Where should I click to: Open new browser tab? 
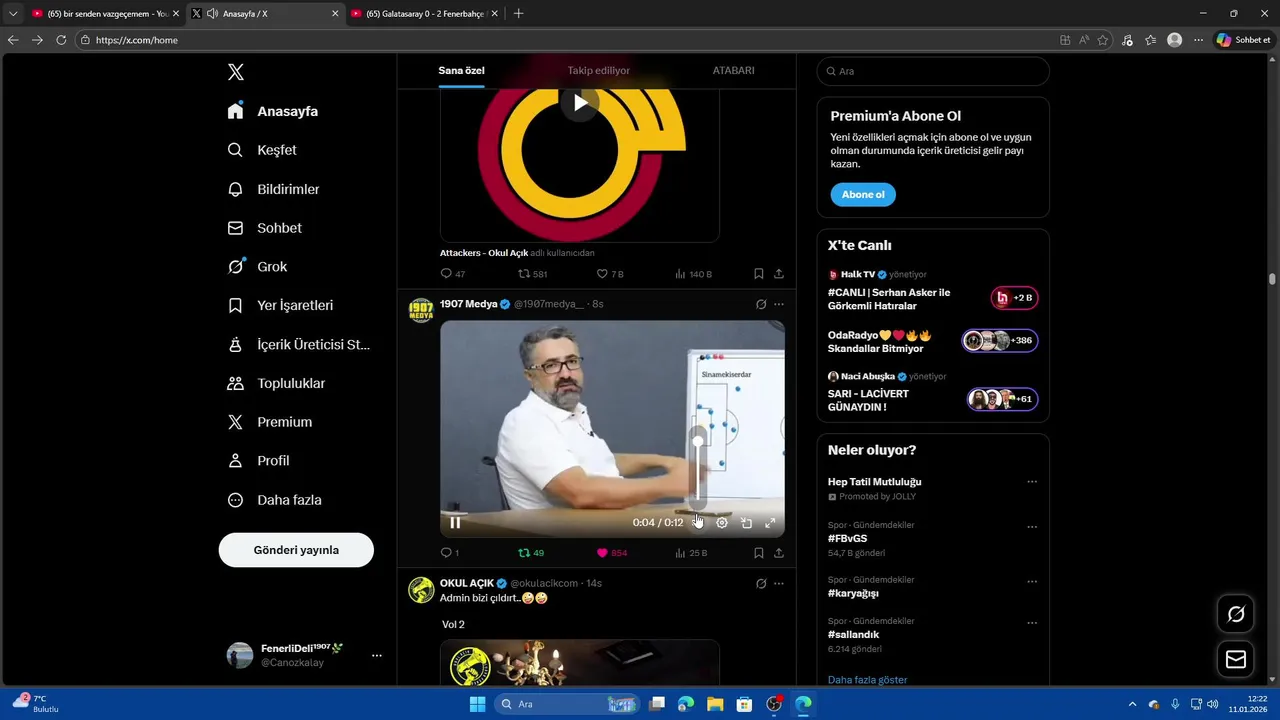[518, 14]
